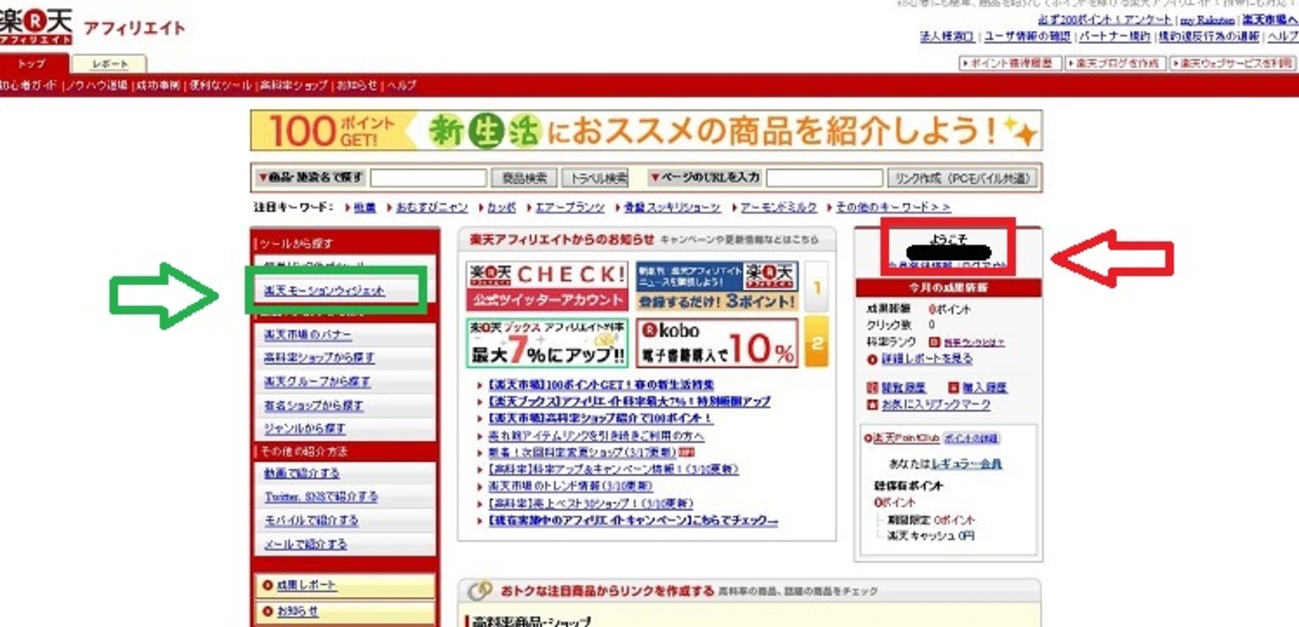Open お気に入りブックマーク link
1299x627 pixels.
(x=935, y=405)
